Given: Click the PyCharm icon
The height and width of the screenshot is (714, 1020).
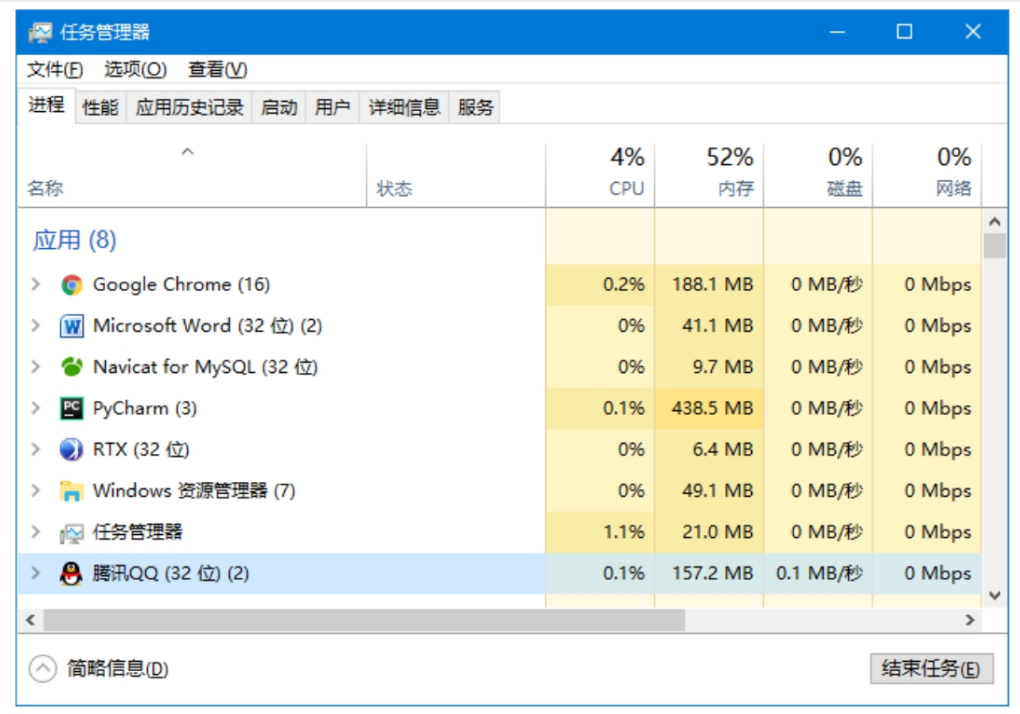Looking at the screenshot, I should [72, 408].
